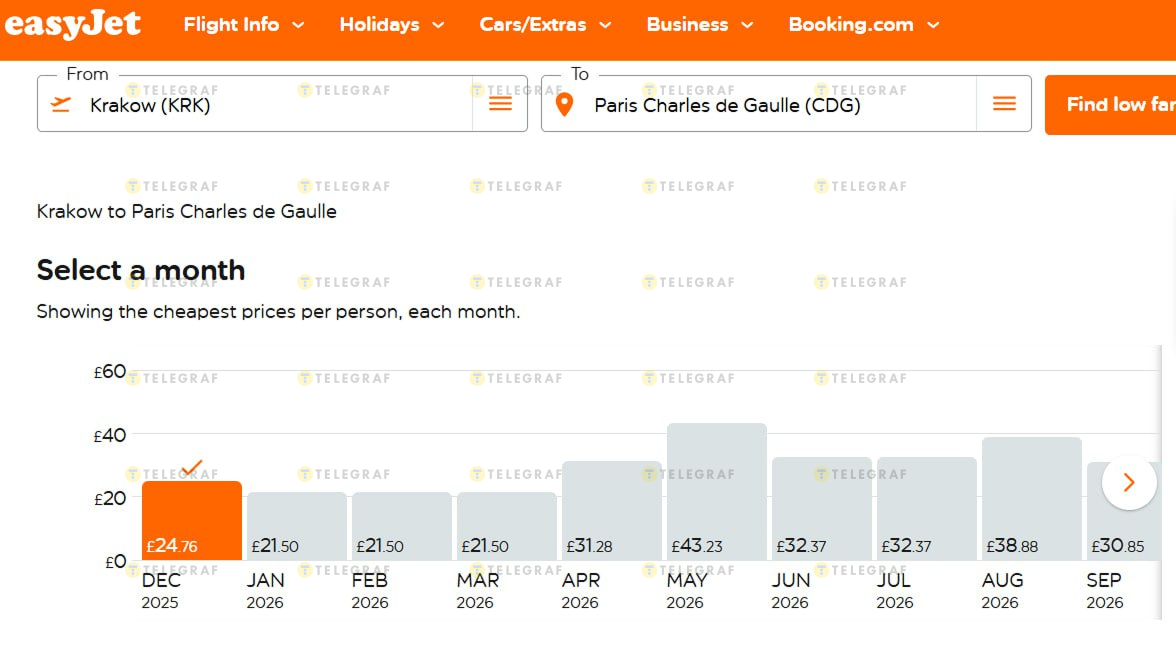Viewport: 1176px width, 660px height.
Task: Open airport list icon in From field
Action: click(500, 104)
